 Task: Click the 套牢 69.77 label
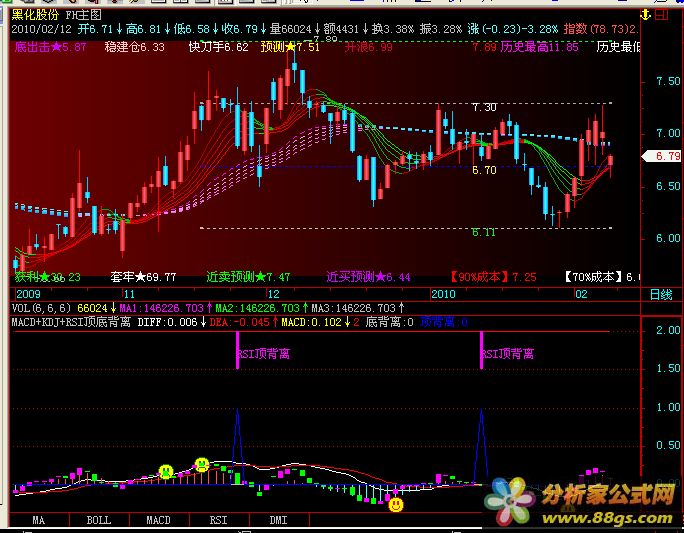(143, 276)
